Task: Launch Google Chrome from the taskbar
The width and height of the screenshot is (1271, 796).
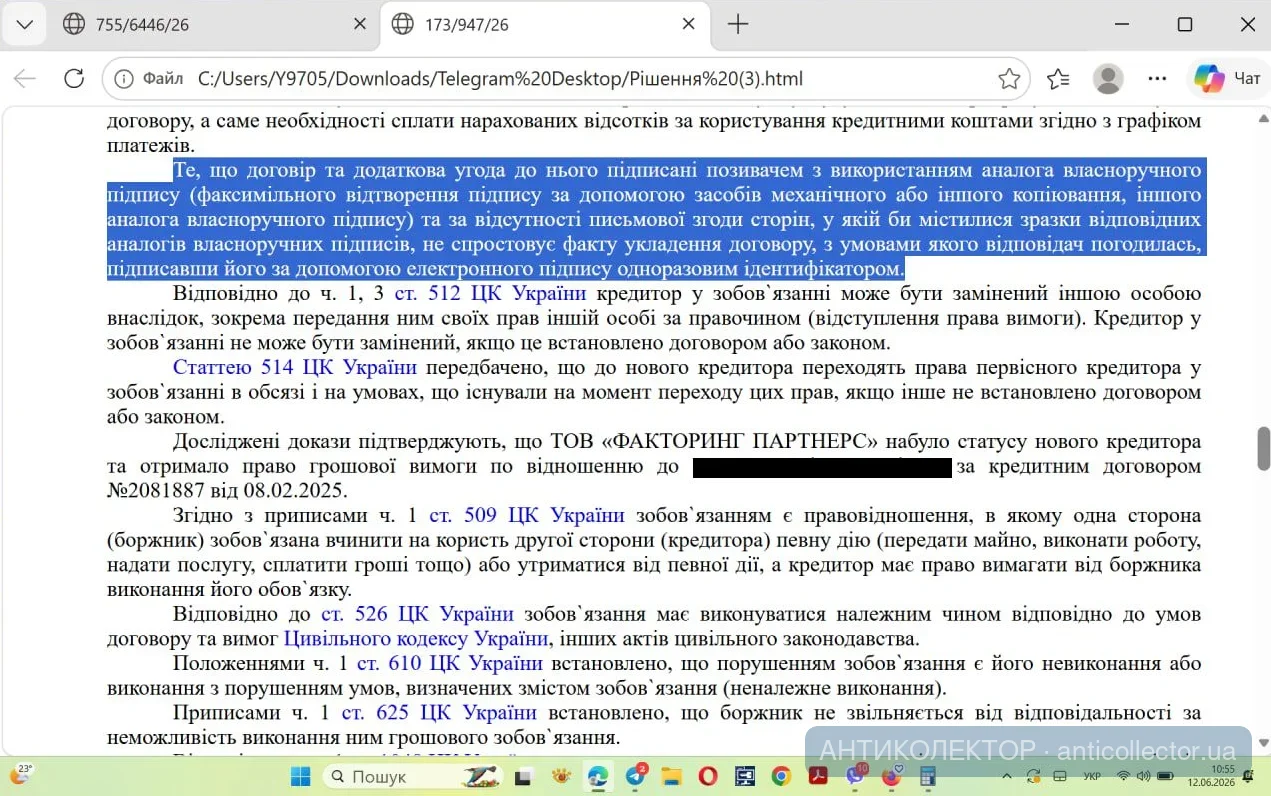Action: point(781,776)
